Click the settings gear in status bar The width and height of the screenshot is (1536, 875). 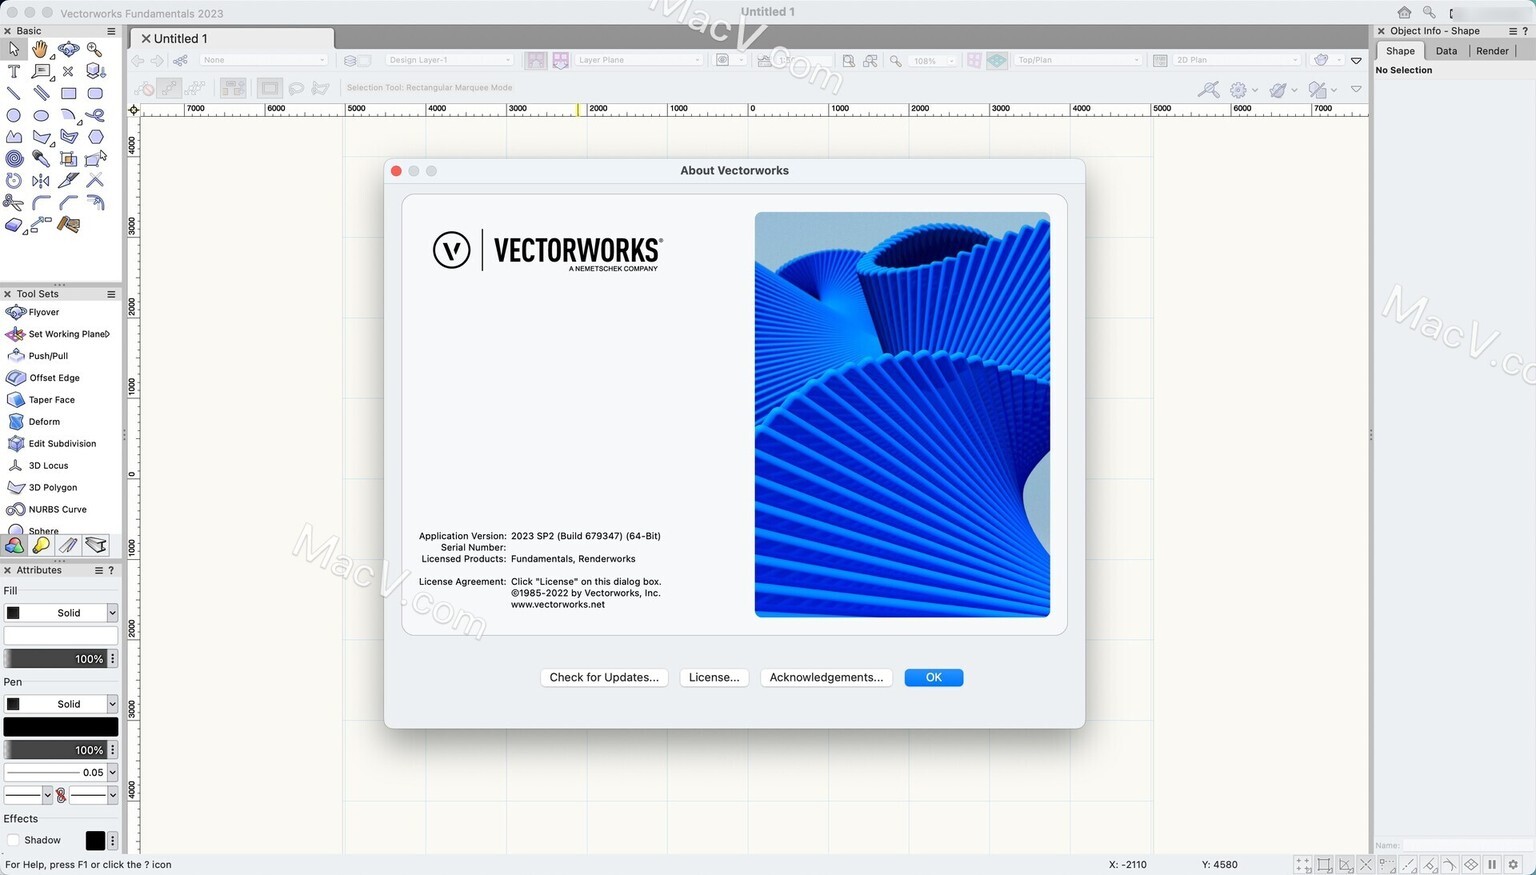[x=1514, y=865]
